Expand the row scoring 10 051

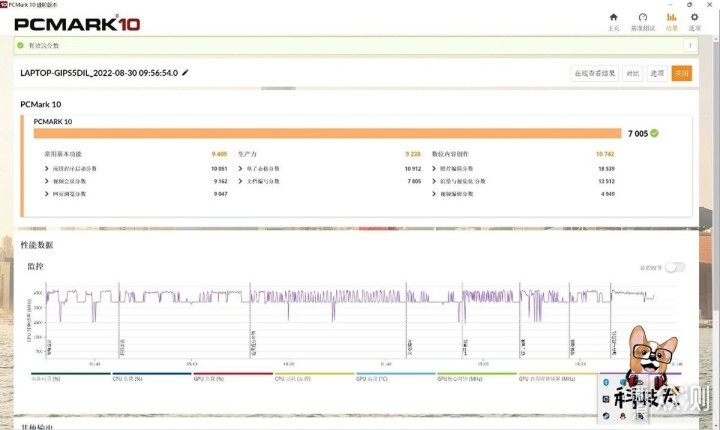coord(46,169)
